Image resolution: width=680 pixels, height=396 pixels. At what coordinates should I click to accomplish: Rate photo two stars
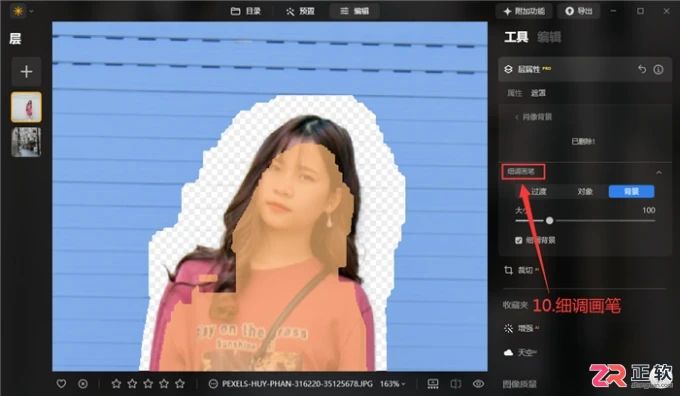coord(132,384)
